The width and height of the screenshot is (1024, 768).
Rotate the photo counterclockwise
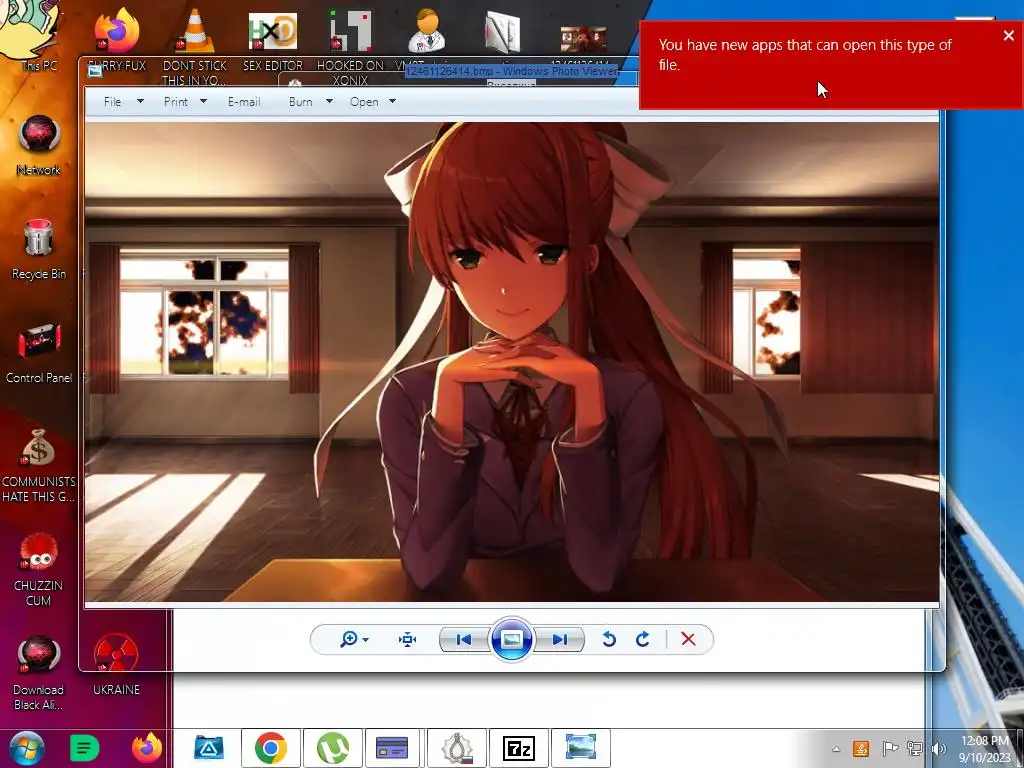click(x=609, y=639)
